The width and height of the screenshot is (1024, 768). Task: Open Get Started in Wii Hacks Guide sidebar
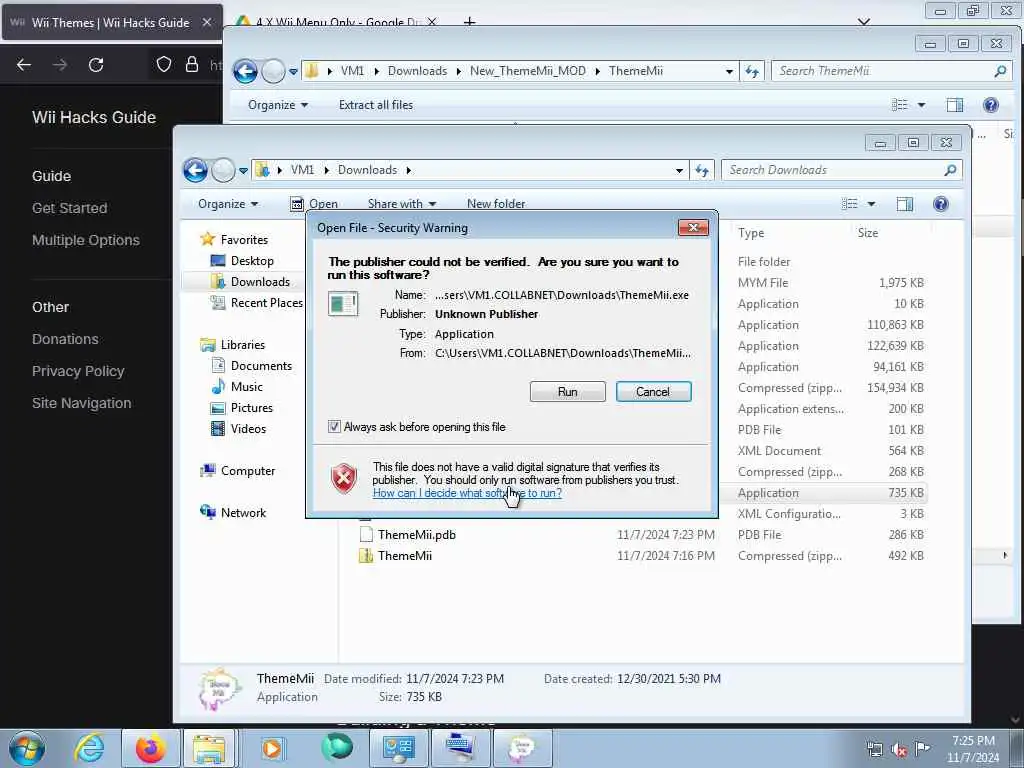coord(69,208)
